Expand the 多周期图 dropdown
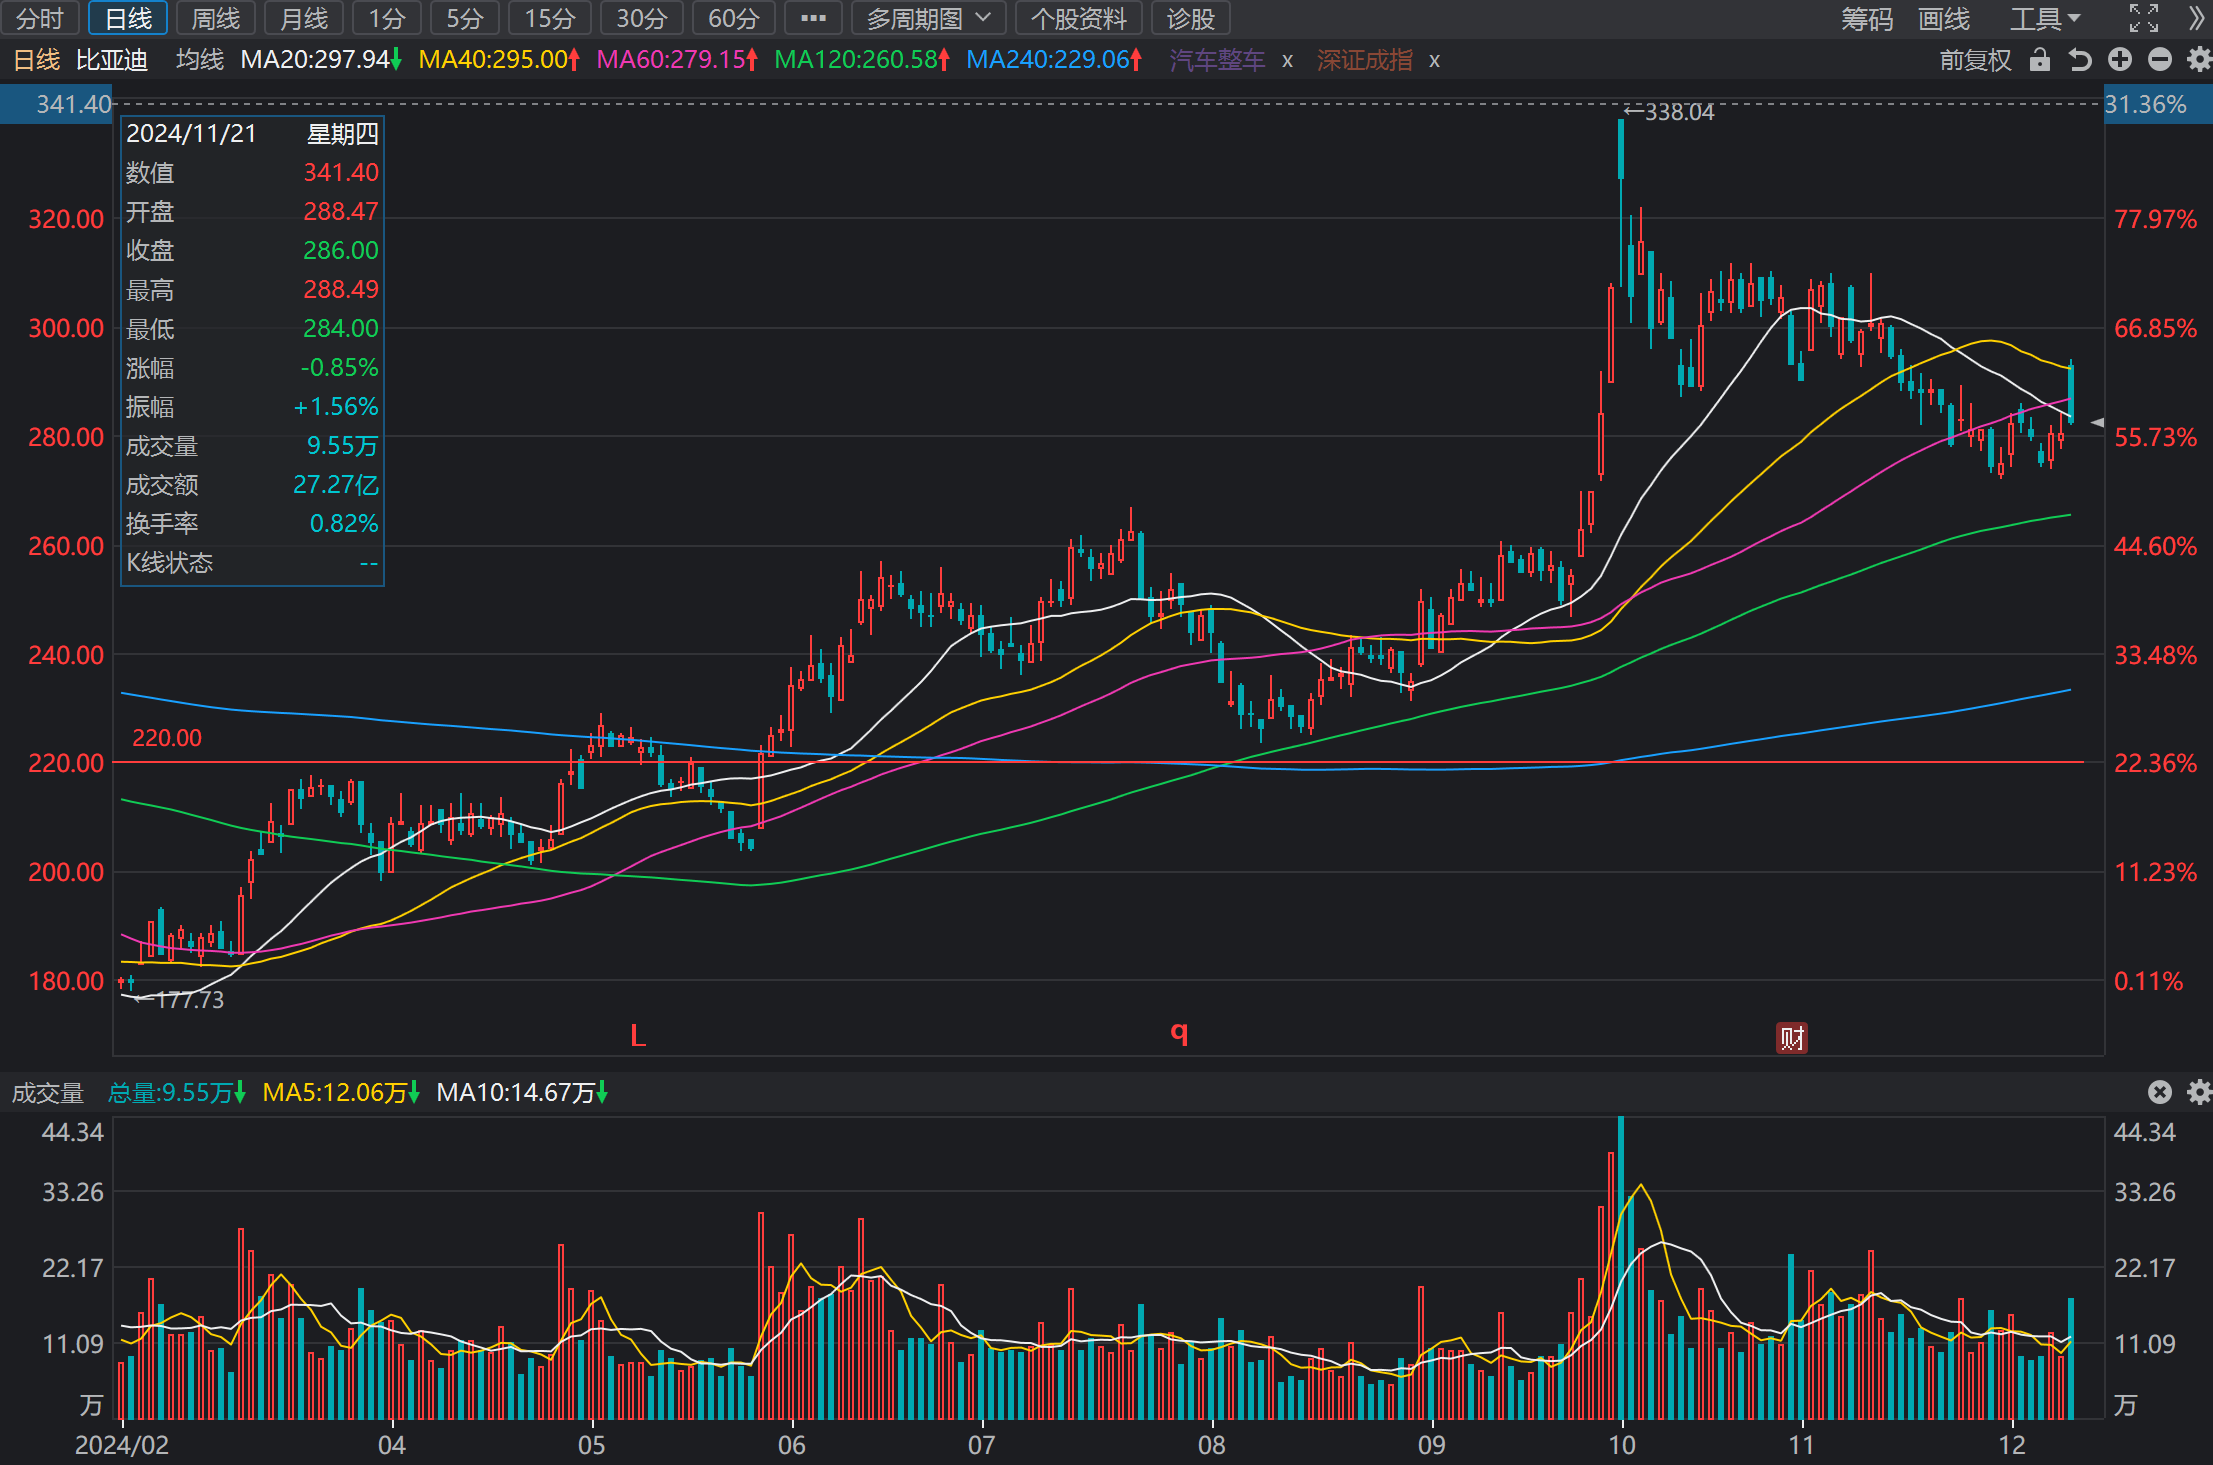 click(929, 18)
